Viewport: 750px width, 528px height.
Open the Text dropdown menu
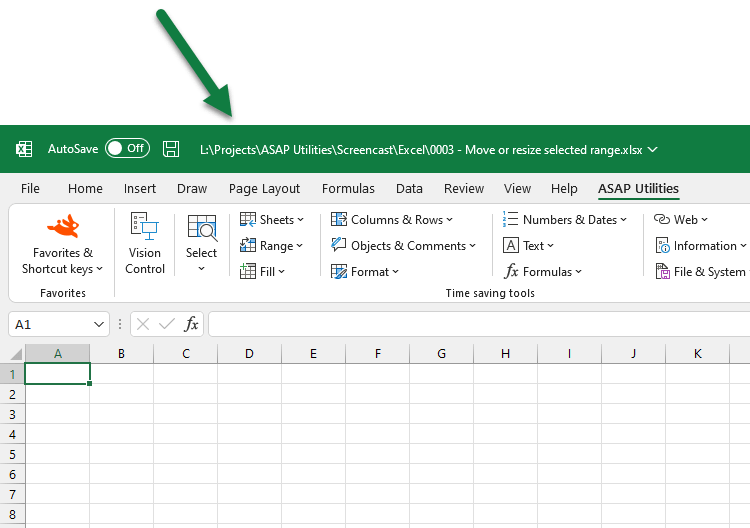538,245
